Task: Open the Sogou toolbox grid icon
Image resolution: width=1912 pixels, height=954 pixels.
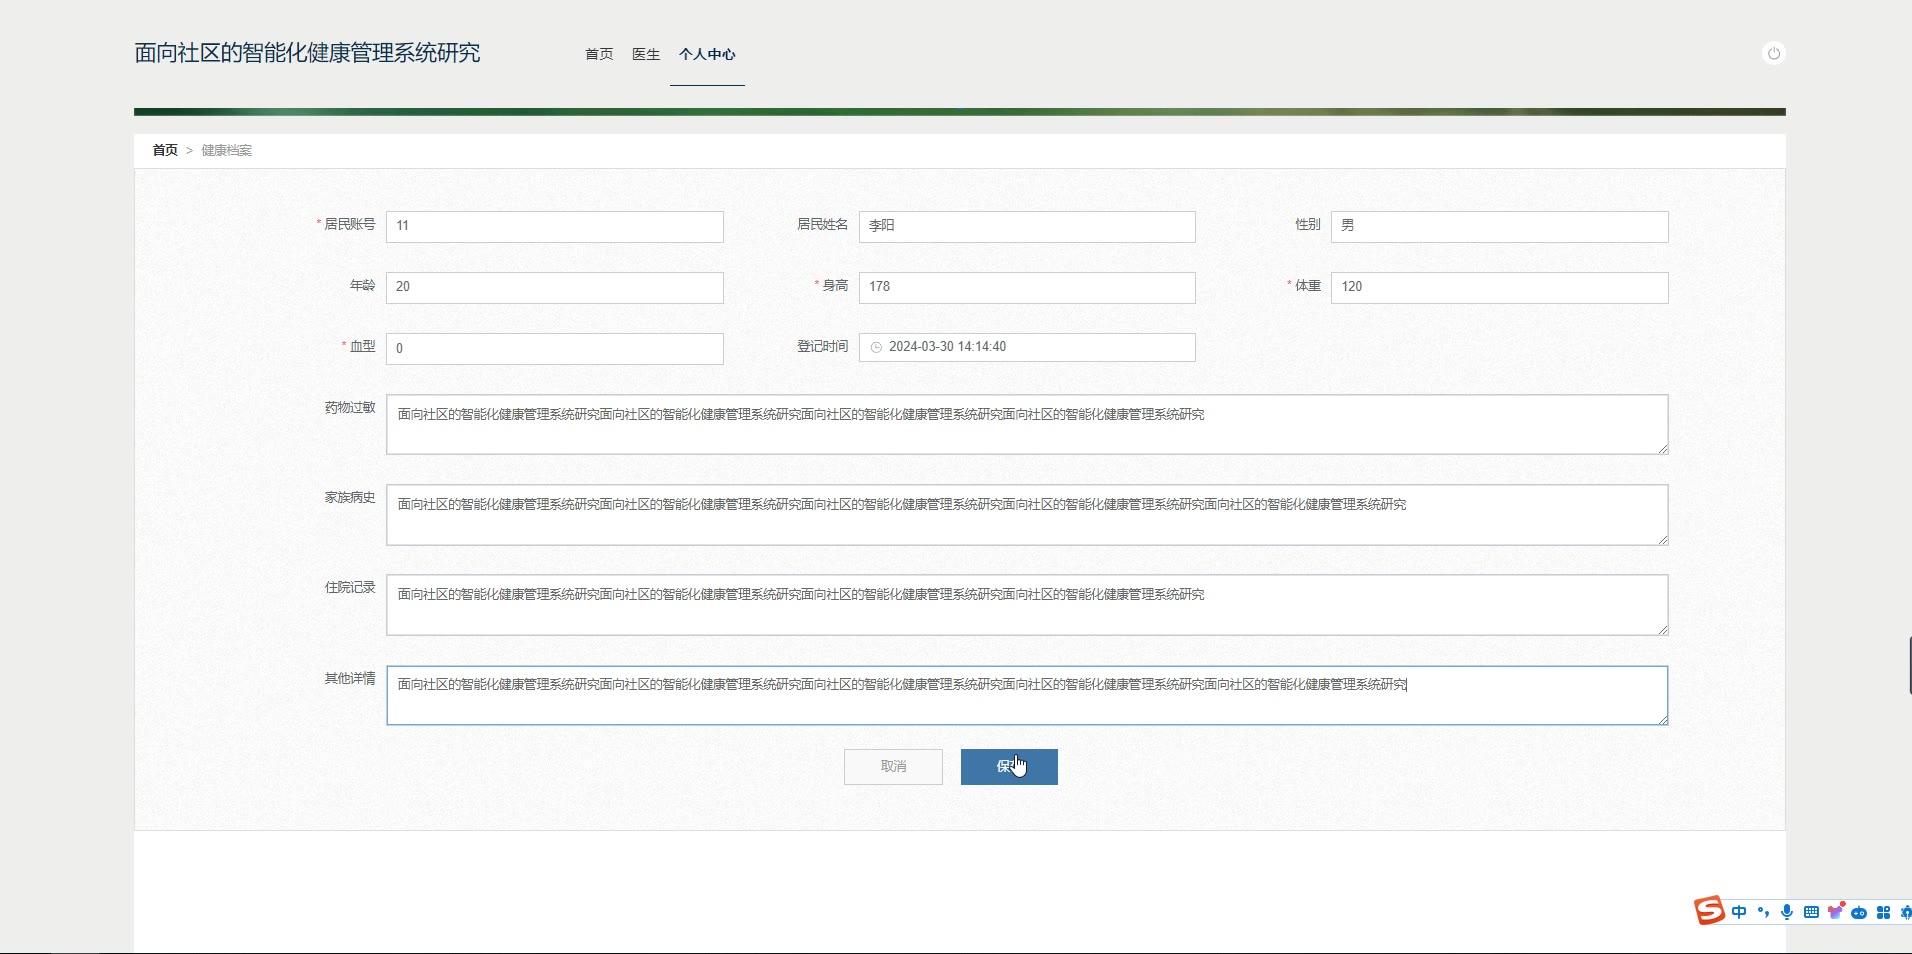Action: tap(1883, 912)
